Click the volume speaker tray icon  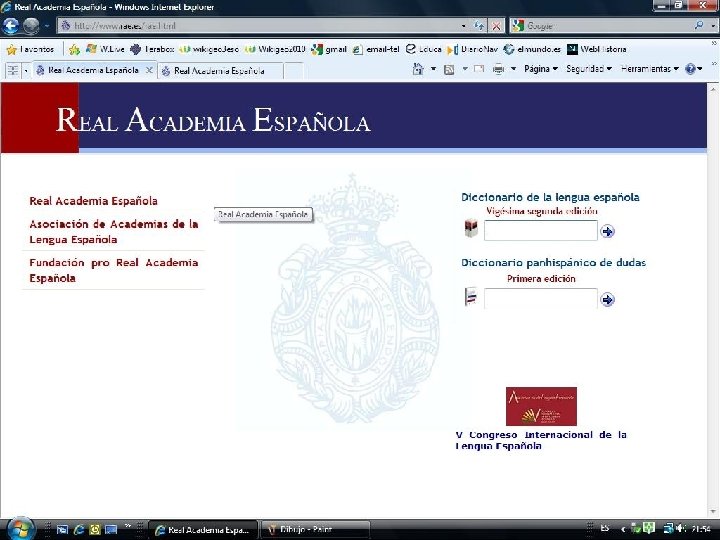680,529
